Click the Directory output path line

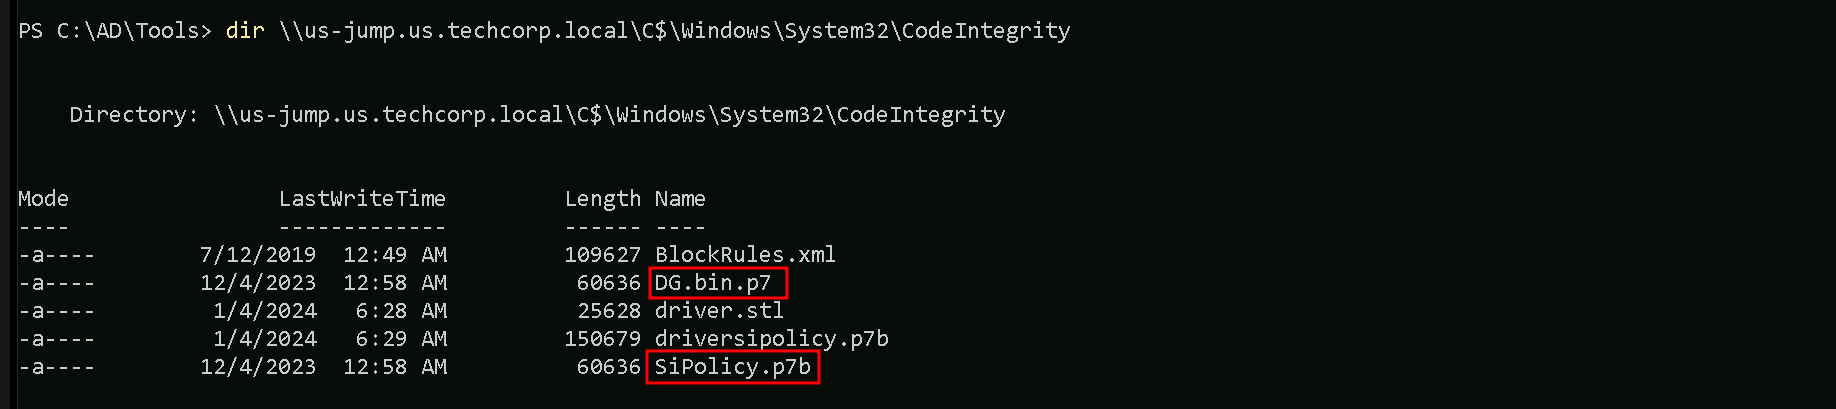tap(537, 115)
